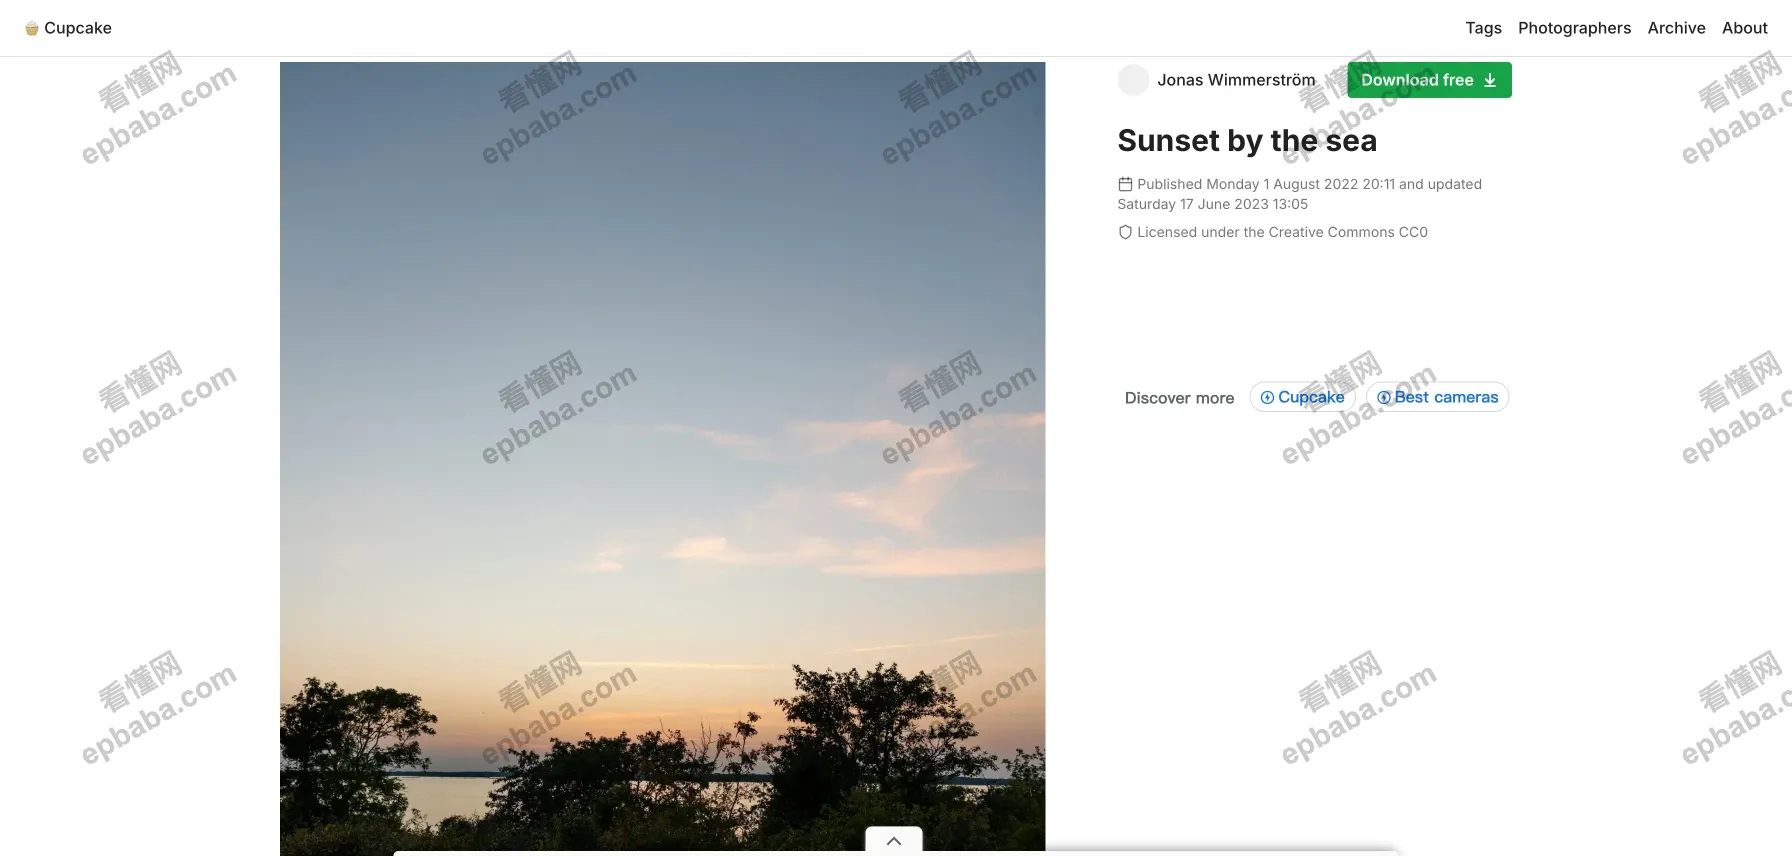Open the Tags menu item
The image size is (1792, 856).
click(1483, 28)
